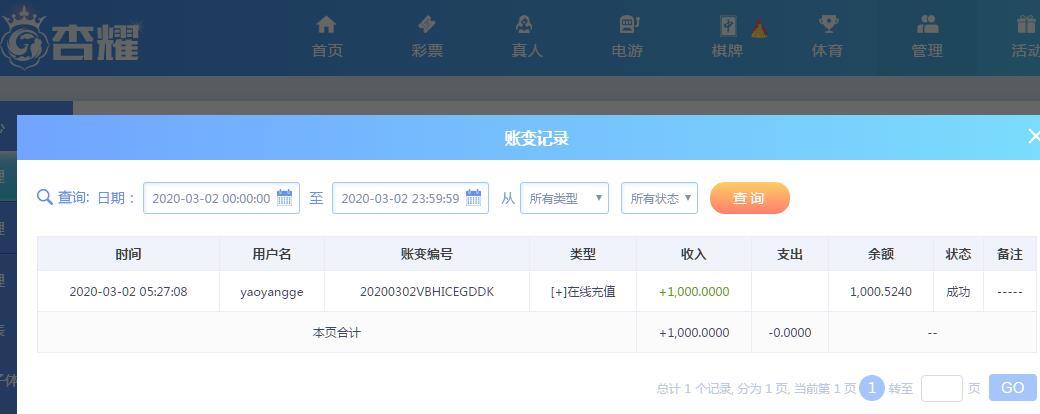Select page 1 in pagination

click(872, 388)
